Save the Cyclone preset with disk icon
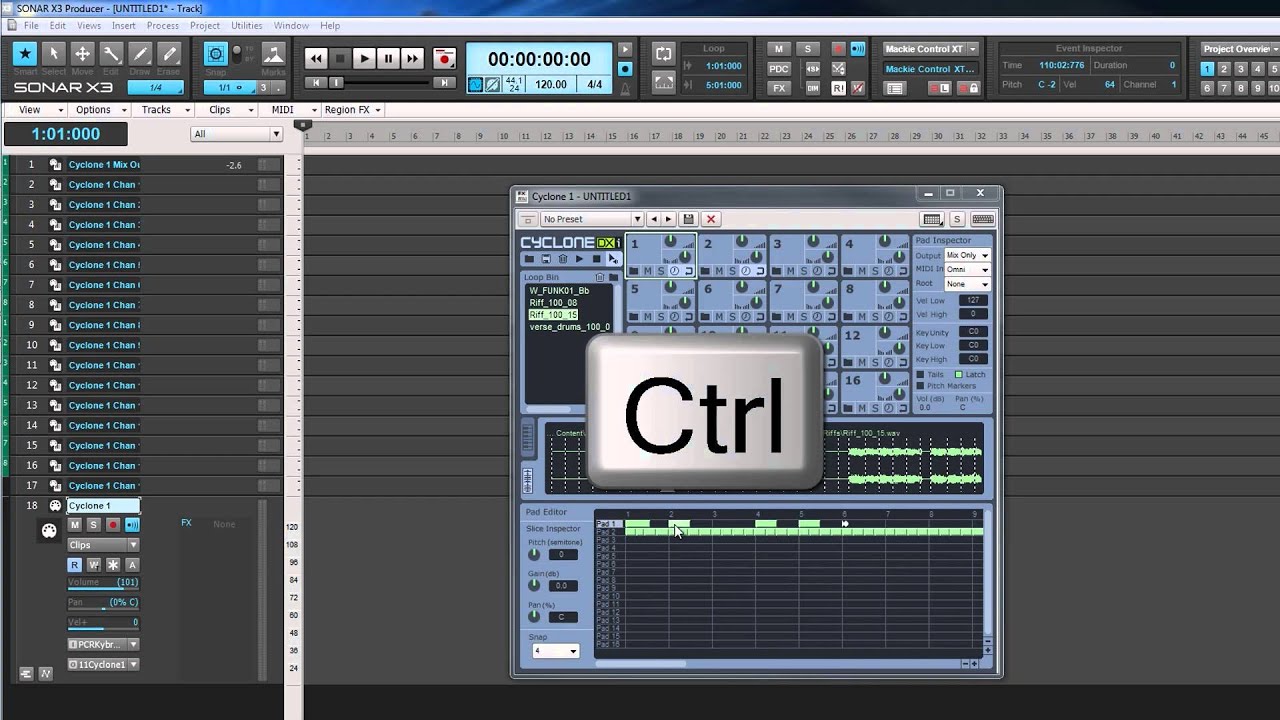1280x720 pixels. [688, 219]
